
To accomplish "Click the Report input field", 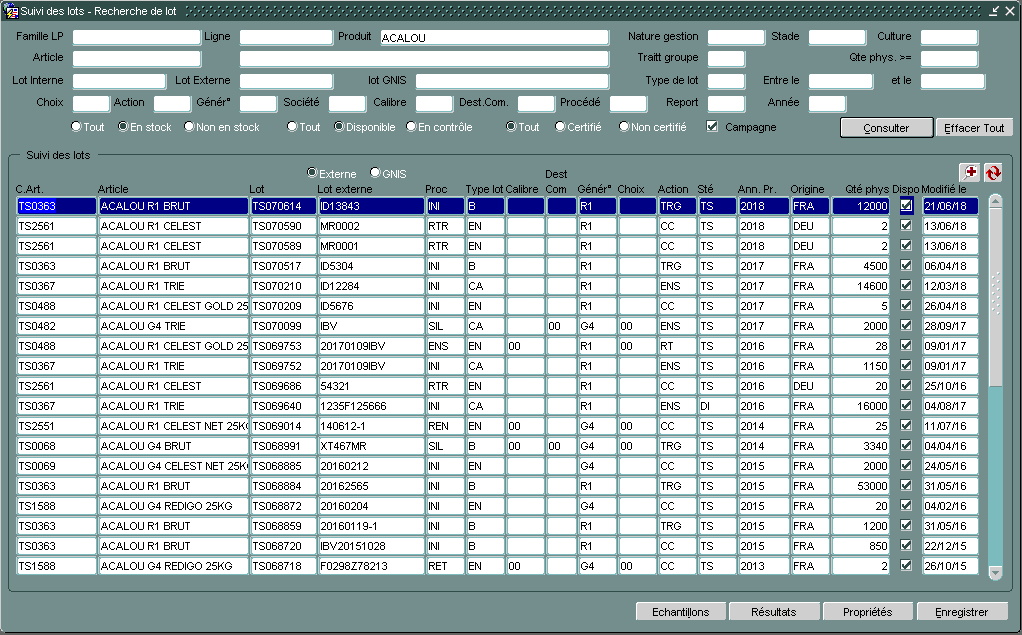I will click(726, 103).
